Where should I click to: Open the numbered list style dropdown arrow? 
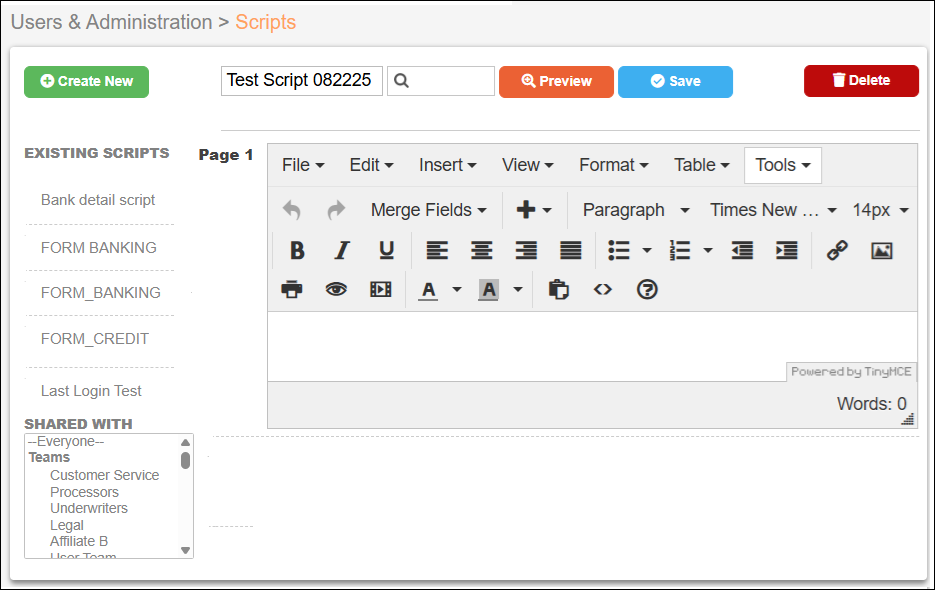(708, 251)
